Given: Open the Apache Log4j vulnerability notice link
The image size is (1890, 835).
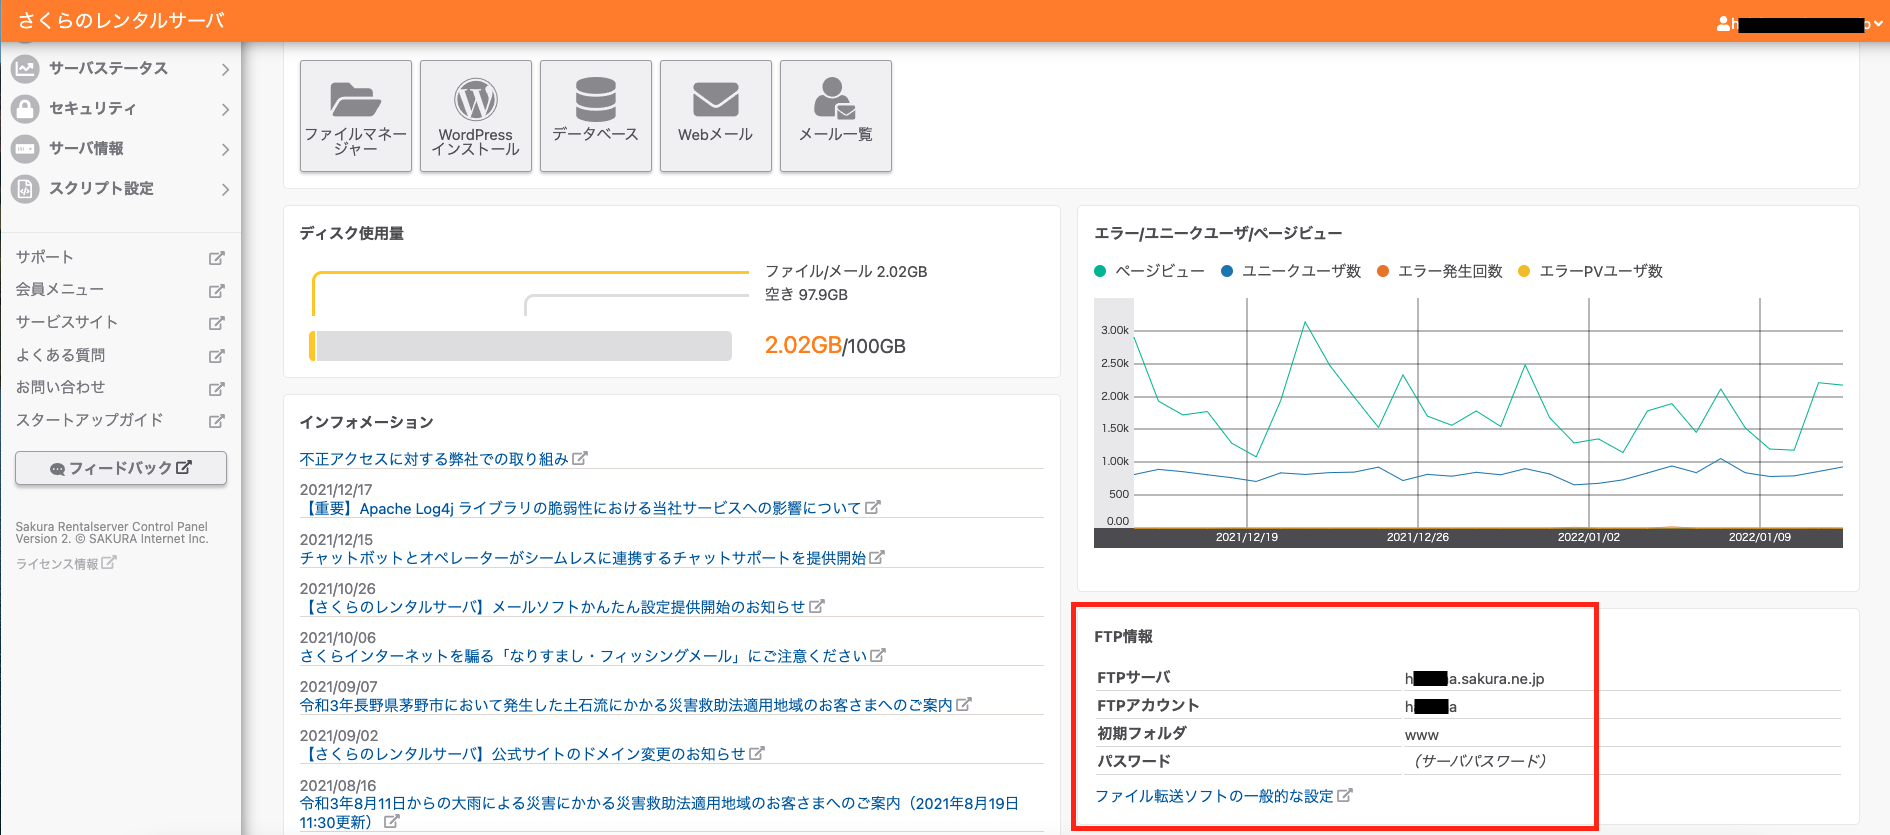Looking at the screenshot, I should point(580,508).
